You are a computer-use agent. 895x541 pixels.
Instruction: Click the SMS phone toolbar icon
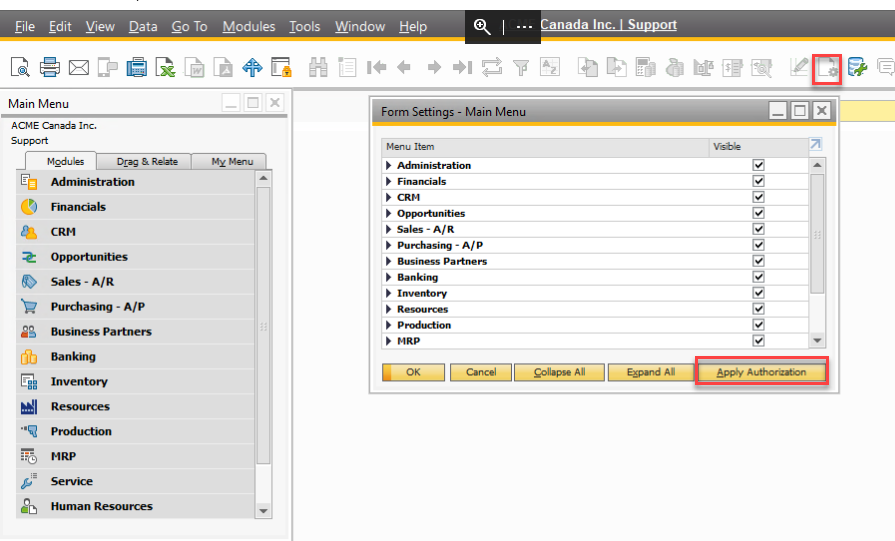pyautogui.click(x=107, y=67)
